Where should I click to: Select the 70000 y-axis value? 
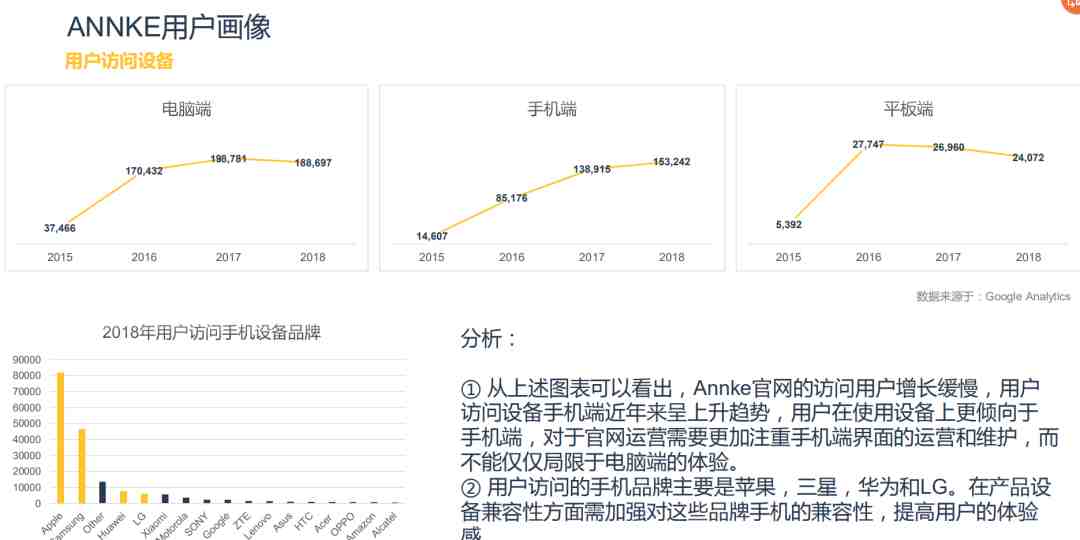coord(28,391)
